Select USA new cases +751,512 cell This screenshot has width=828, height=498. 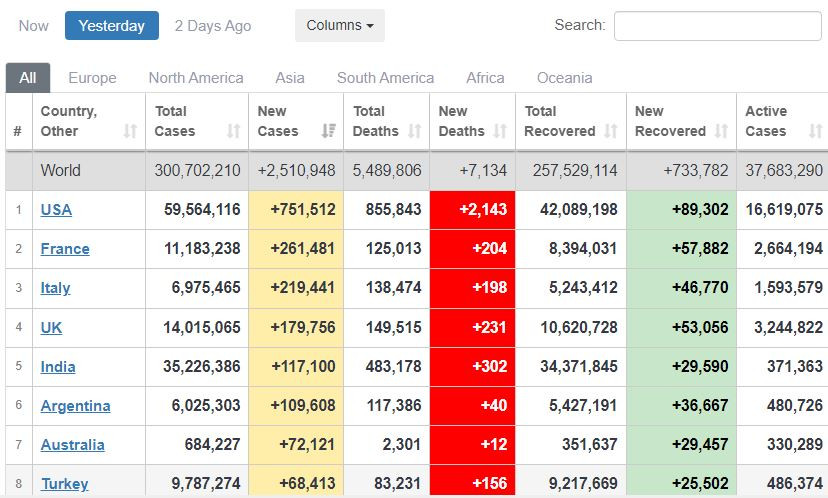(296, 210)
